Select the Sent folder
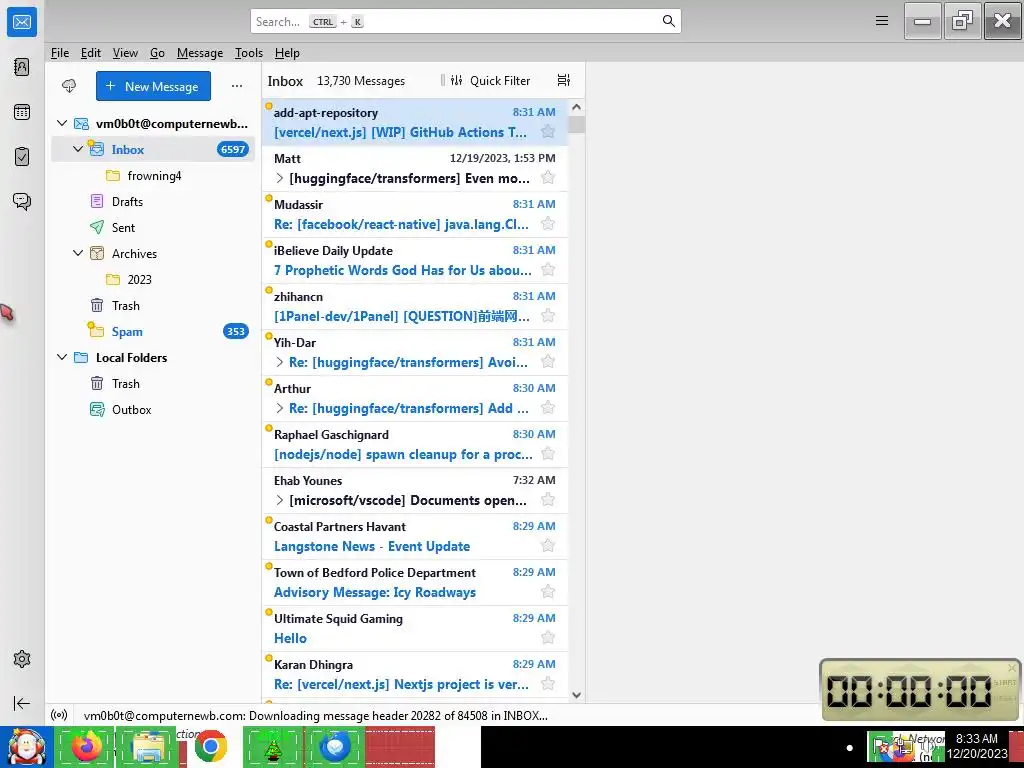Image resolution: width=1024 pixels, height=768 pixels. coord(153,227)
